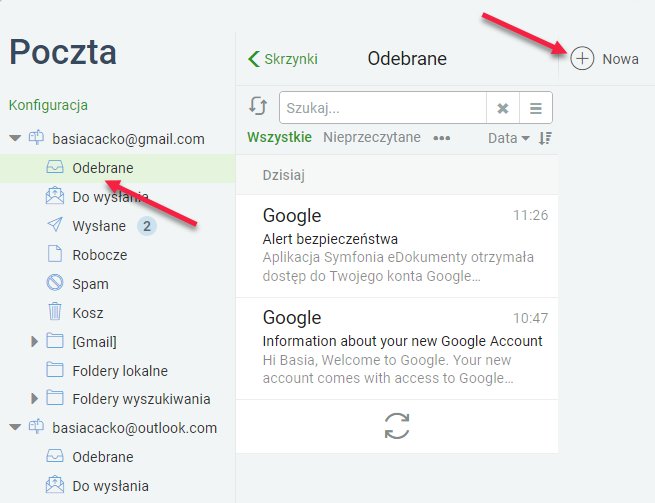Select Foldery wyszukiwania label
The width and height of the screenshot is (655, 503).
pyautogui.click(x=141, y=399)
